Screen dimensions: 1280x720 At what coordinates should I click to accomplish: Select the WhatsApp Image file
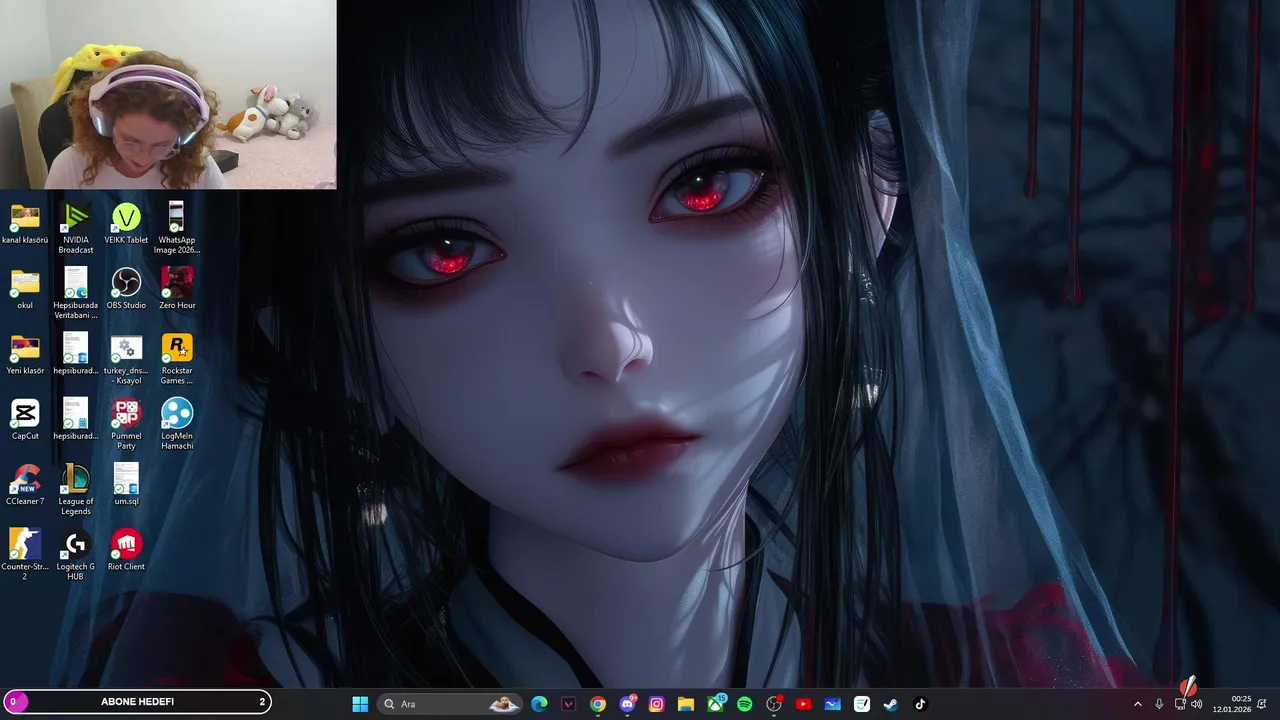pyautogui.click(x=177, y=228)
